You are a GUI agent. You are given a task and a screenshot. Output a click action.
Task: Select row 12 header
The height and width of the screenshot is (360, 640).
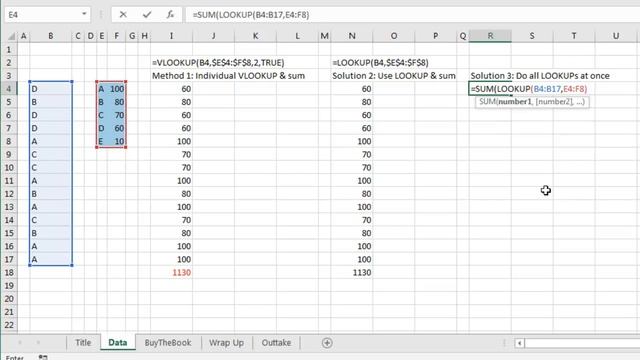[x=9, y=193]
